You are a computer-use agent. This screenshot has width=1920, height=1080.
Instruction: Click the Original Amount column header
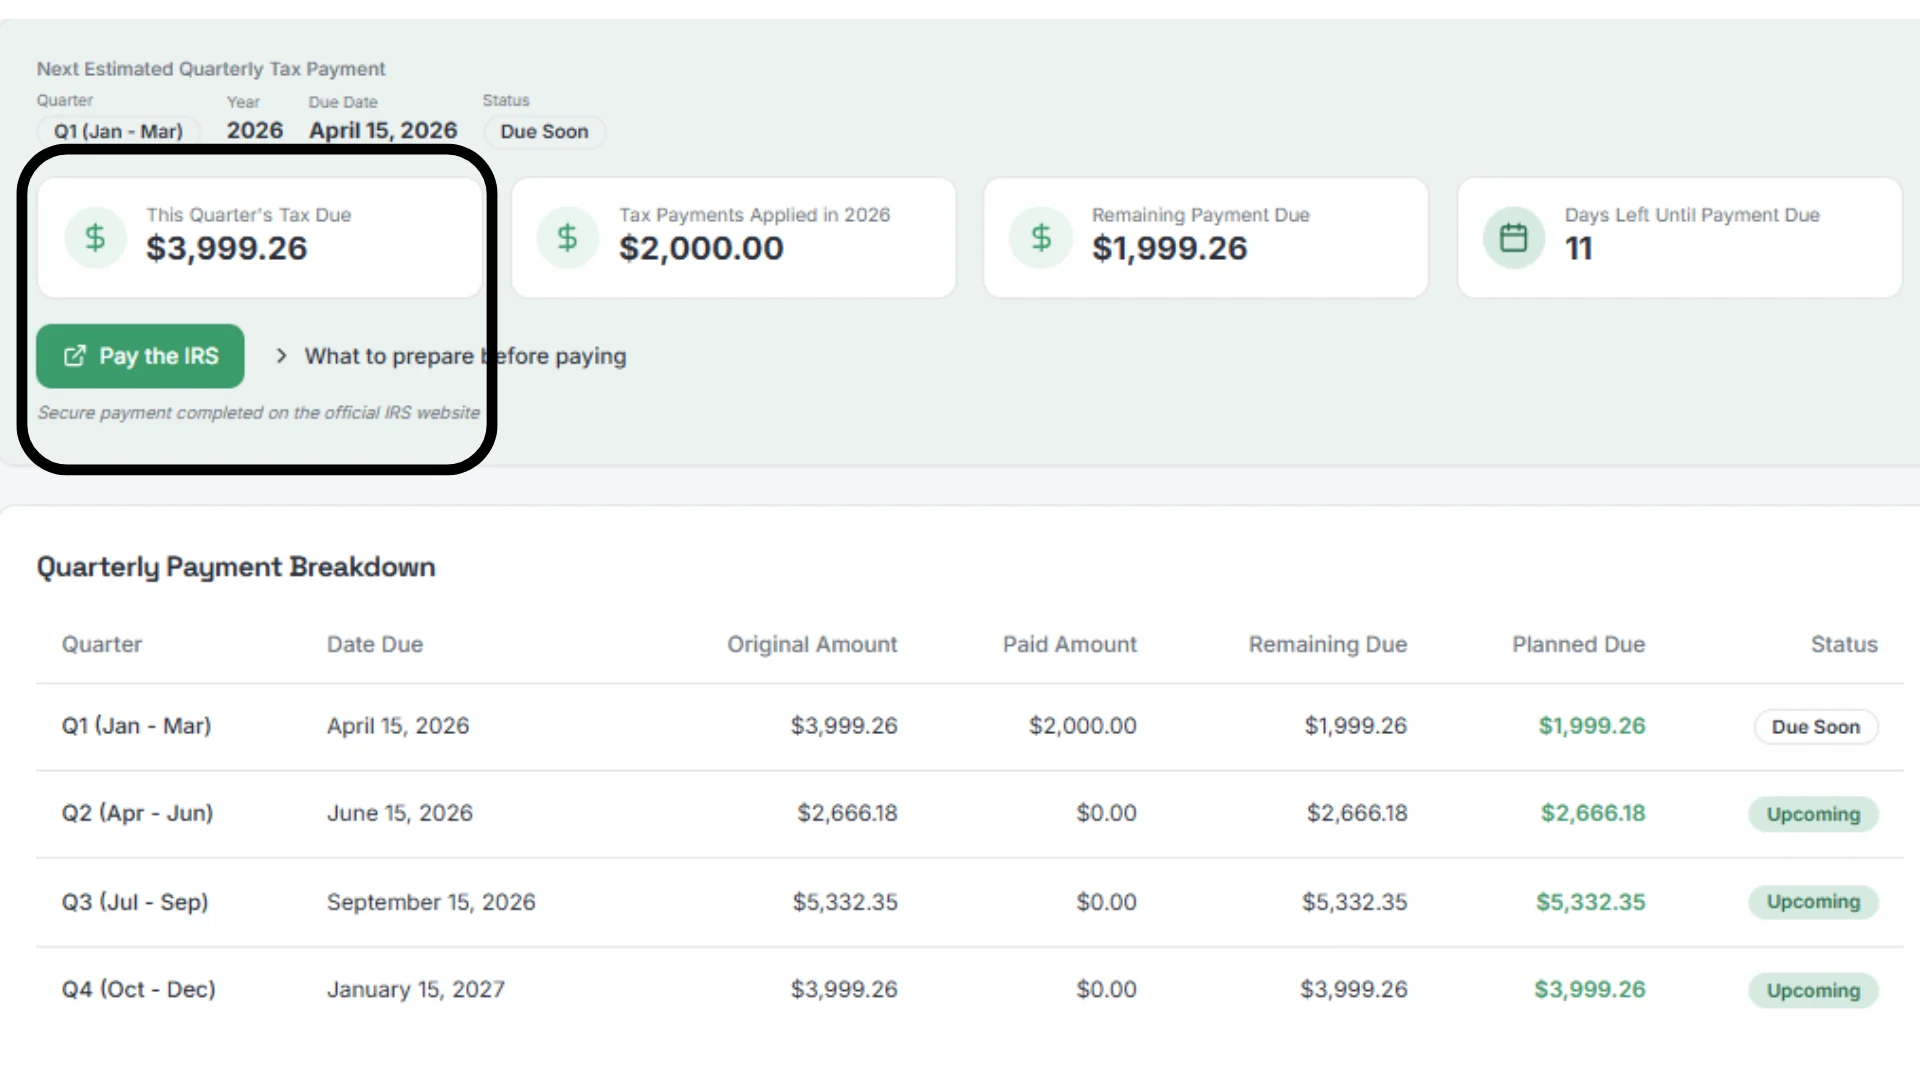(812, 645)
